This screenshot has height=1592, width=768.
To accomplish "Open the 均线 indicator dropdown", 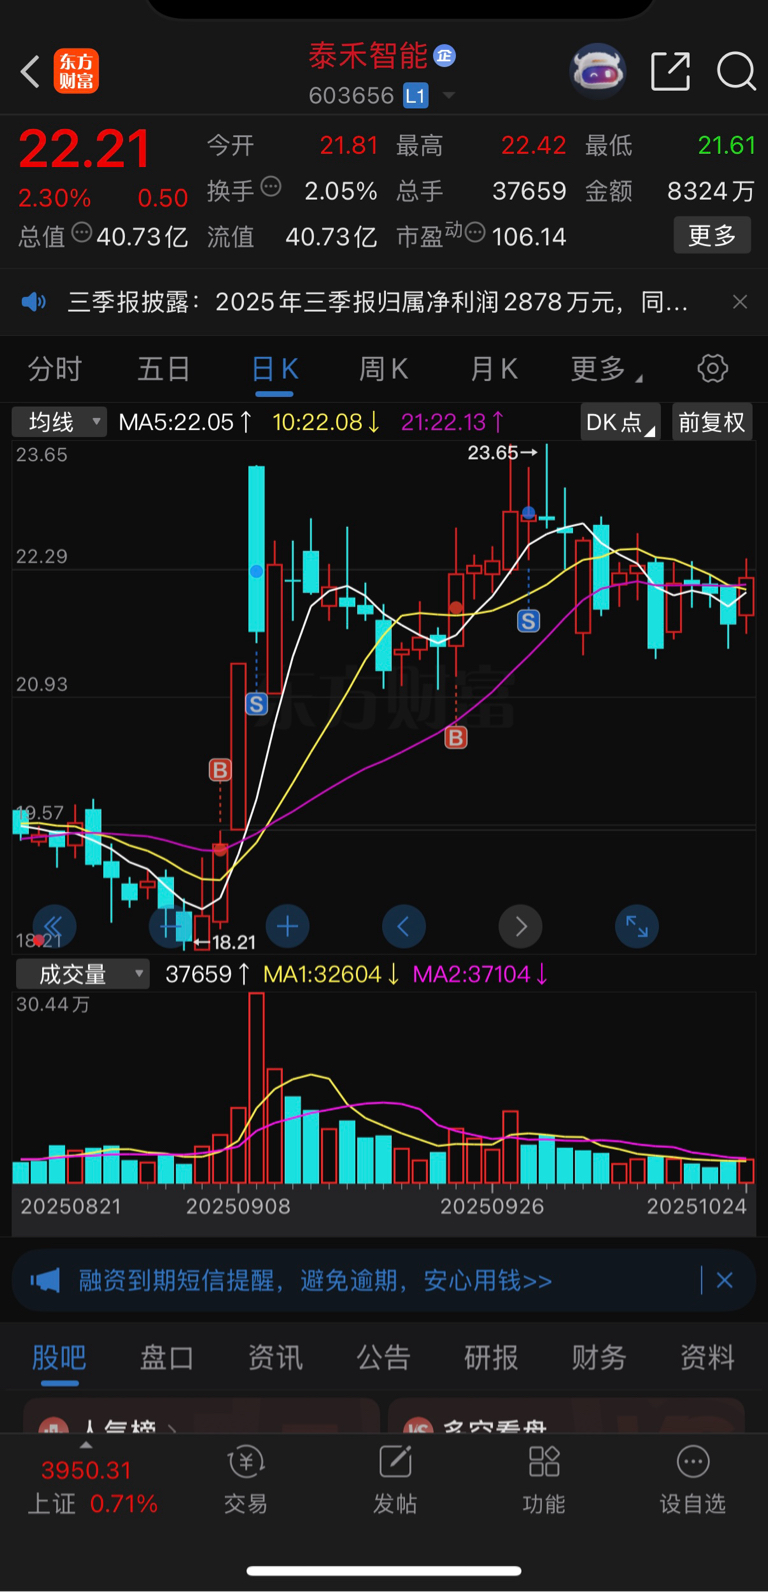I will [x=59, y=422].
